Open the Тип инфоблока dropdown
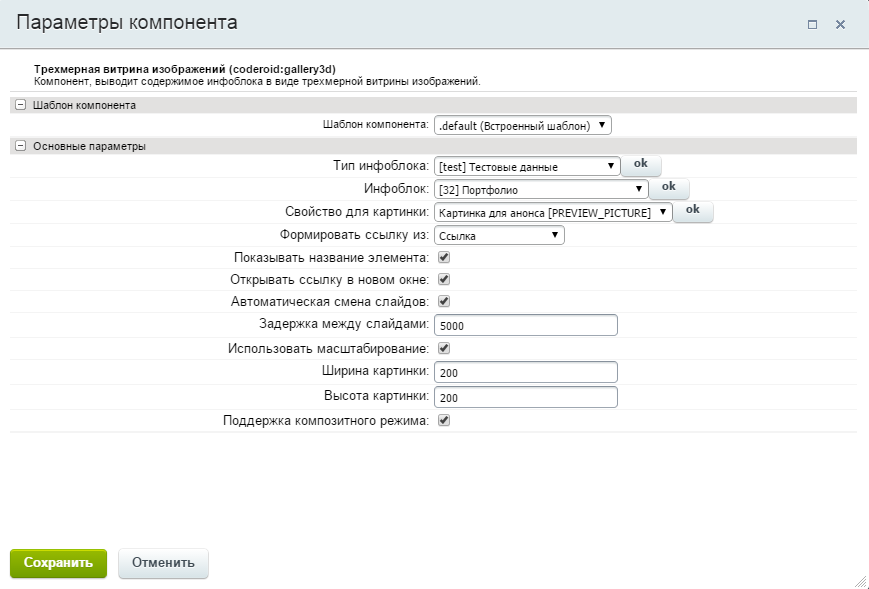This screenshot has height=589, width=869. (527, 166)
